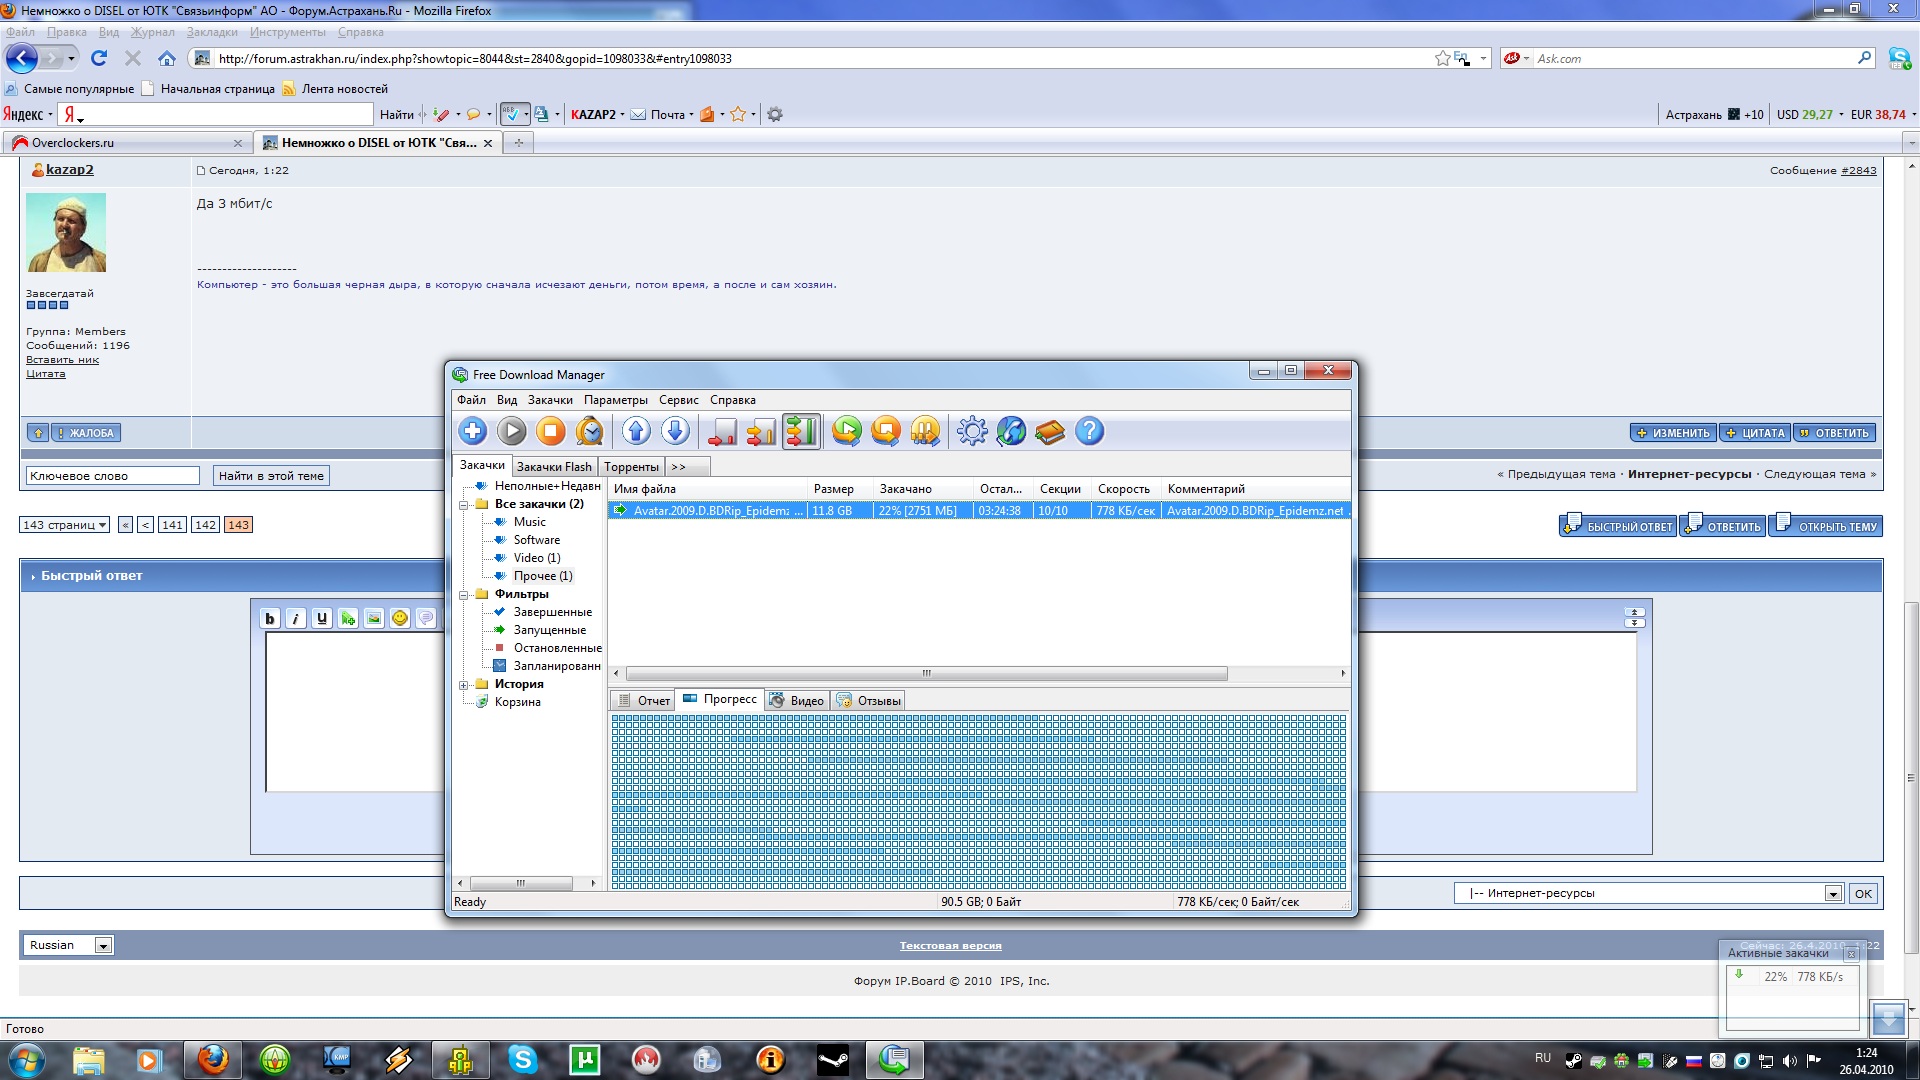Viewport: 1920px width, 1080px height.
Task: Open Skype from Windows taskbar
Action: coord(522,1059)
